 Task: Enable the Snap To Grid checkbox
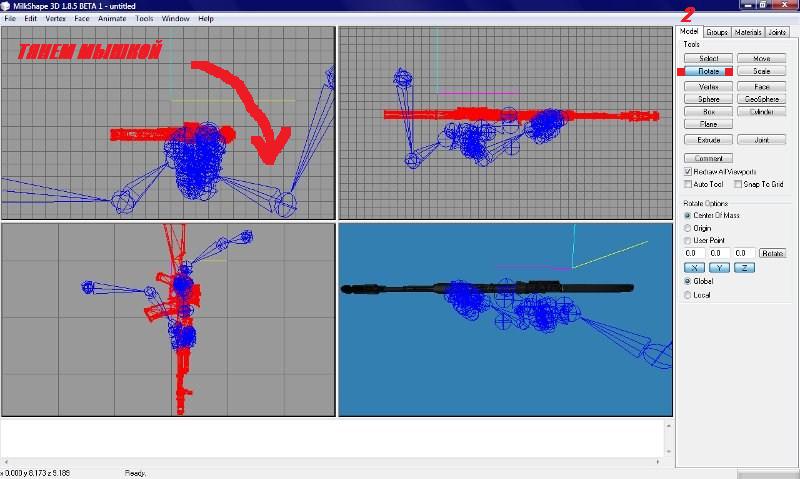[738, 184]
